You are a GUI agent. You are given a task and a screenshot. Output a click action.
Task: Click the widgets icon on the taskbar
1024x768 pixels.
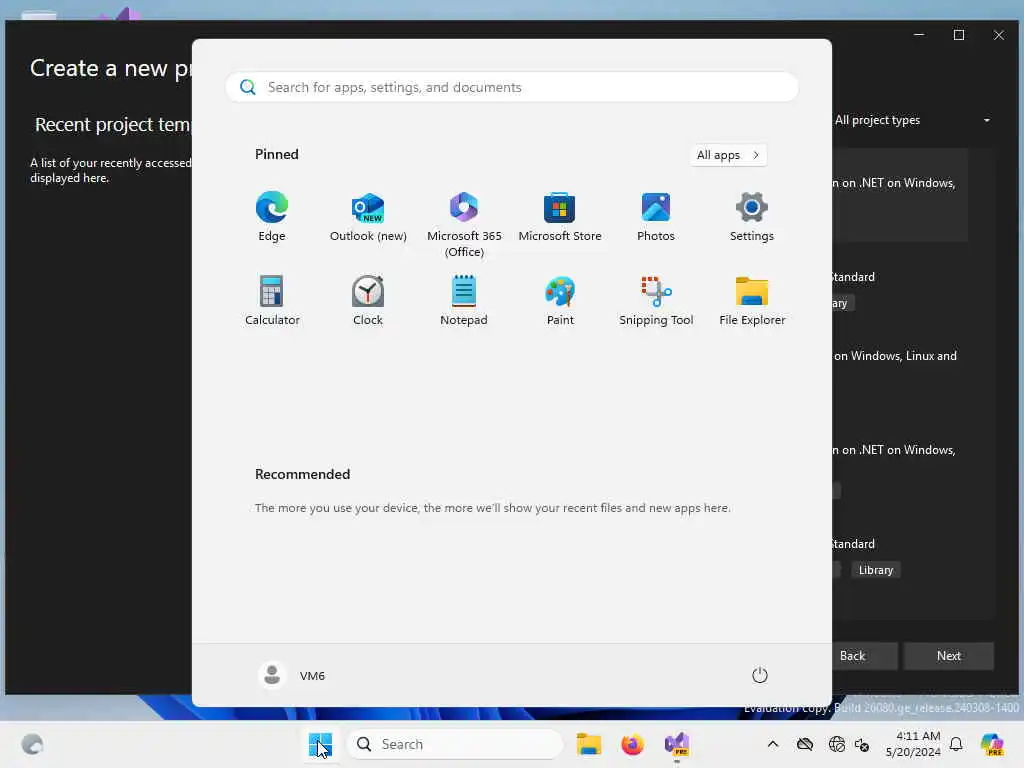point(32,744)
